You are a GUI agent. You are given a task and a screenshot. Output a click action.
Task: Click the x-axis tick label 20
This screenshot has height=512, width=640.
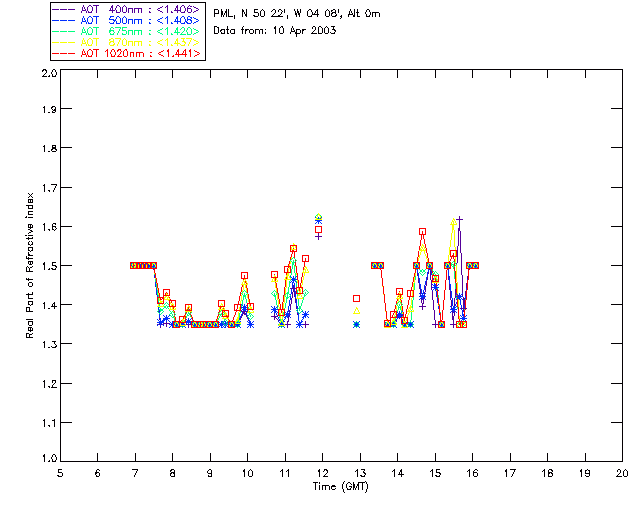tap(622, 473)
